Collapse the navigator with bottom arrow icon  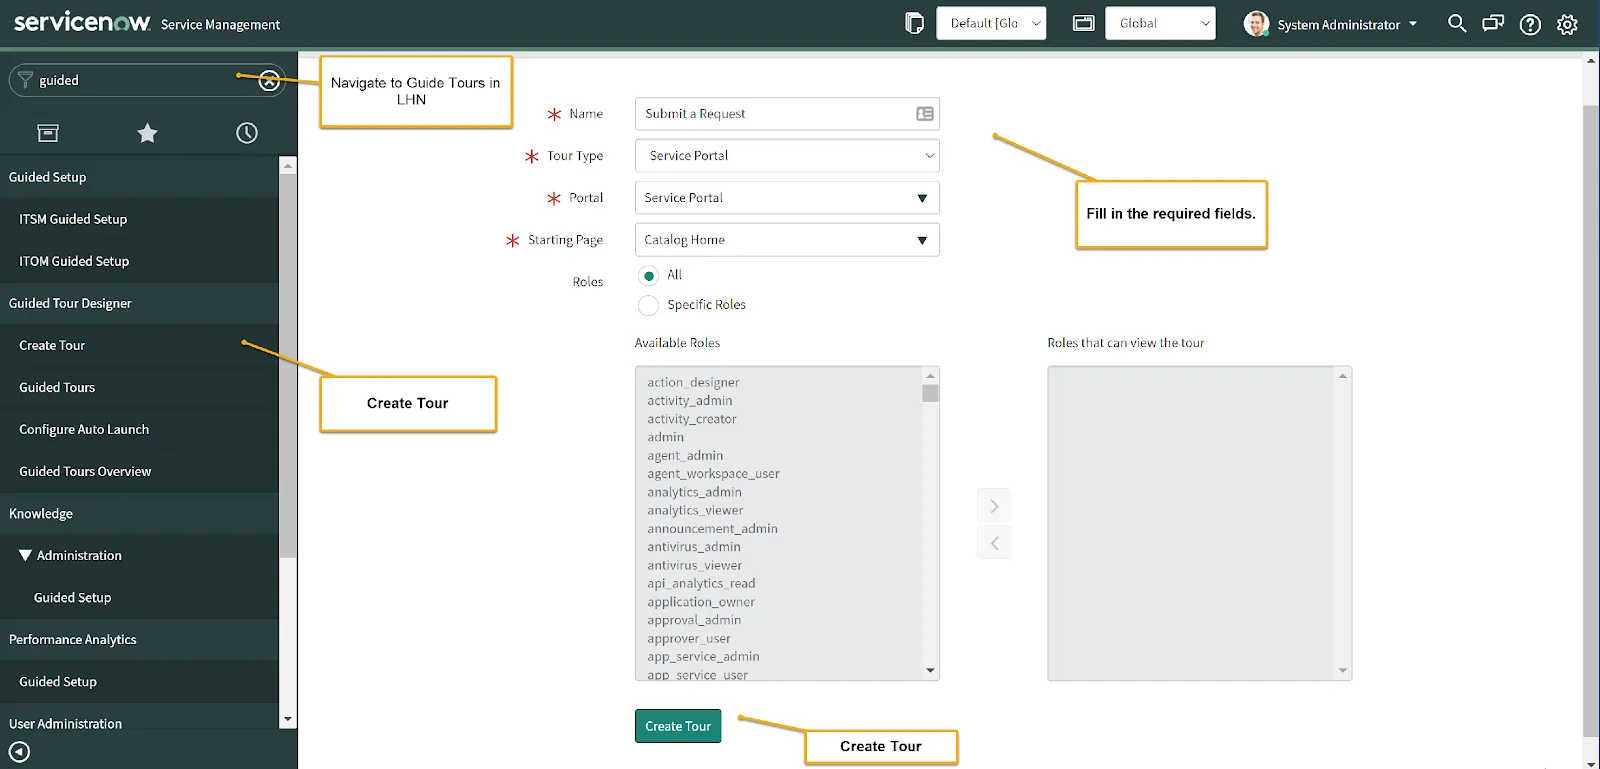click(x=19, y=752)
